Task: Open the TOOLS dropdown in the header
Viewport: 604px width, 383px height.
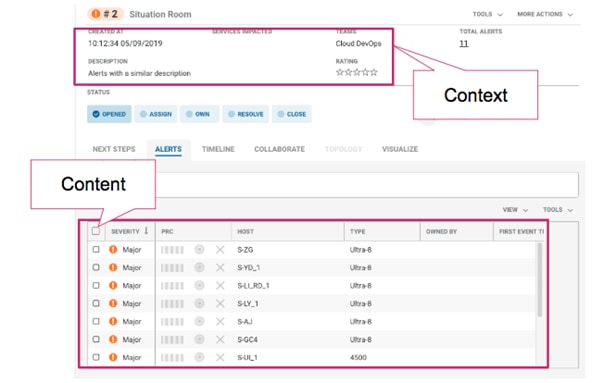Action: [x=487, y=14]
